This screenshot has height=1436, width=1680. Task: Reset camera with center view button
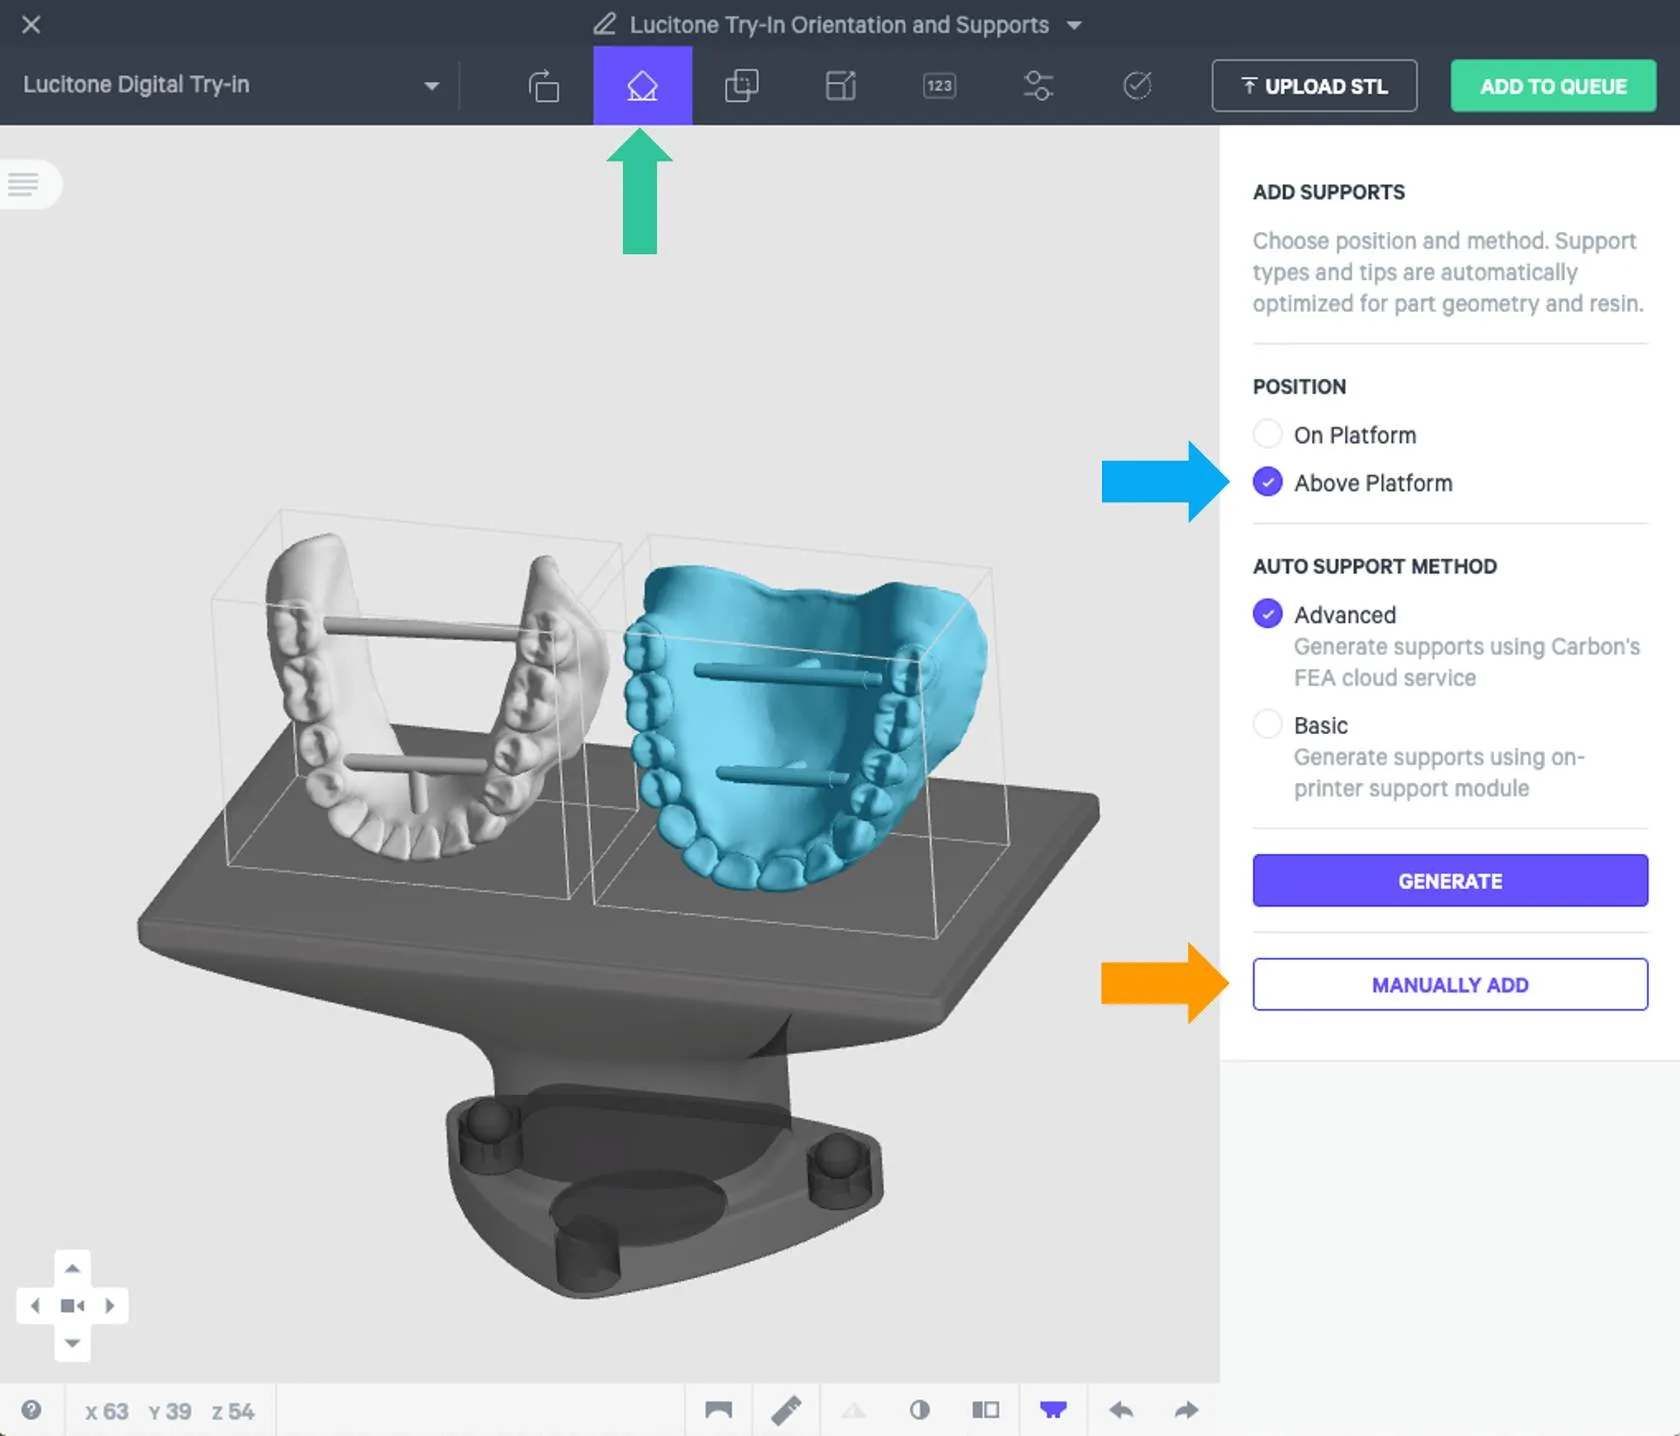pyautogui.click(x=72, y=1305)
